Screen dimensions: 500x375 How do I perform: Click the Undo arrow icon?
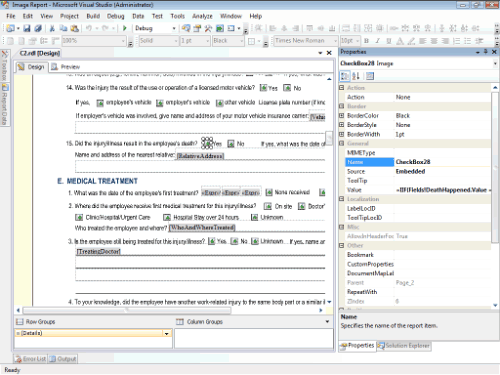pos(88,28)
